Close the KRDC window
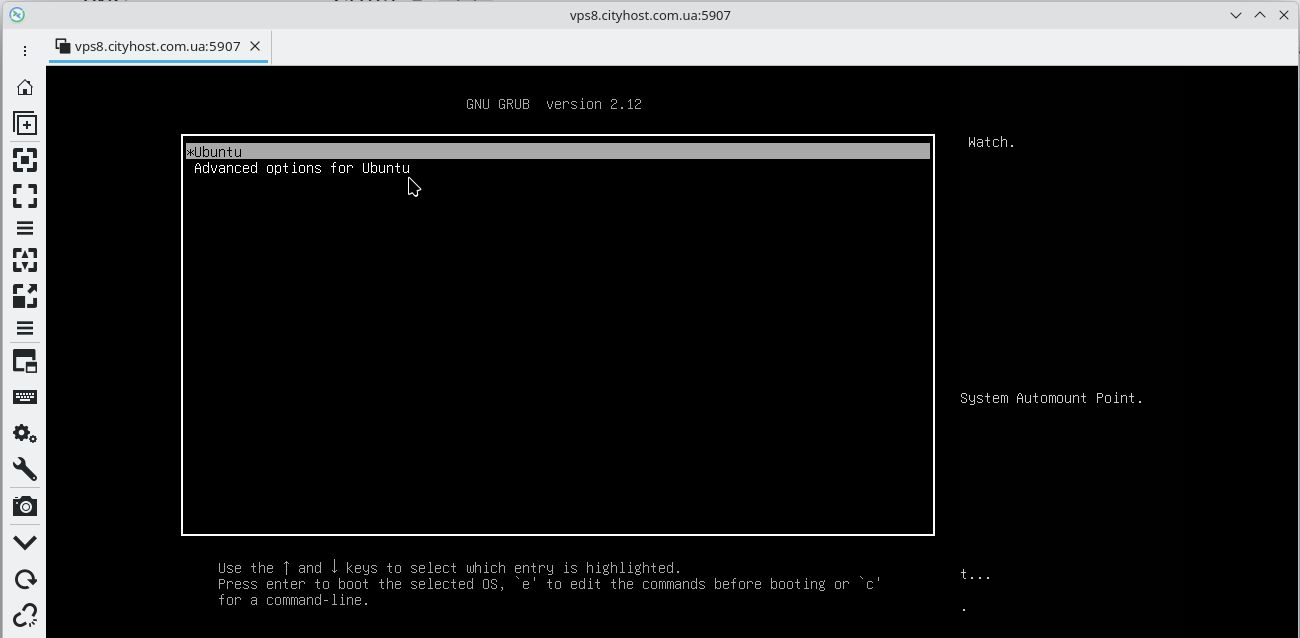The height and width of the screenshot is (638, 1300). (1284, 15)
